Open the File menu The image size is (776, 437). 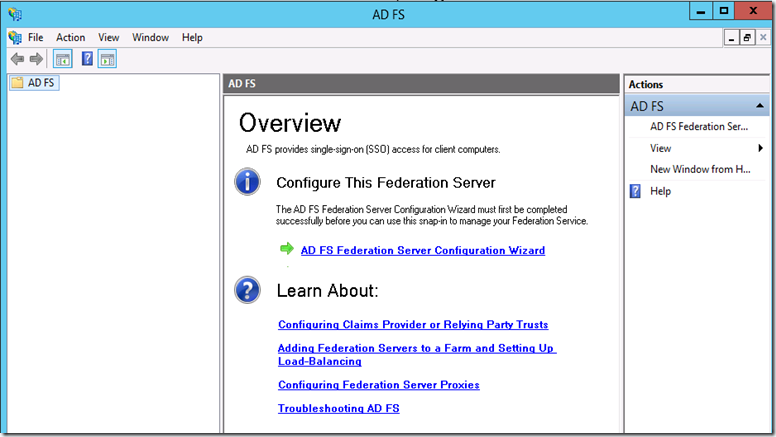coord(36,38)
